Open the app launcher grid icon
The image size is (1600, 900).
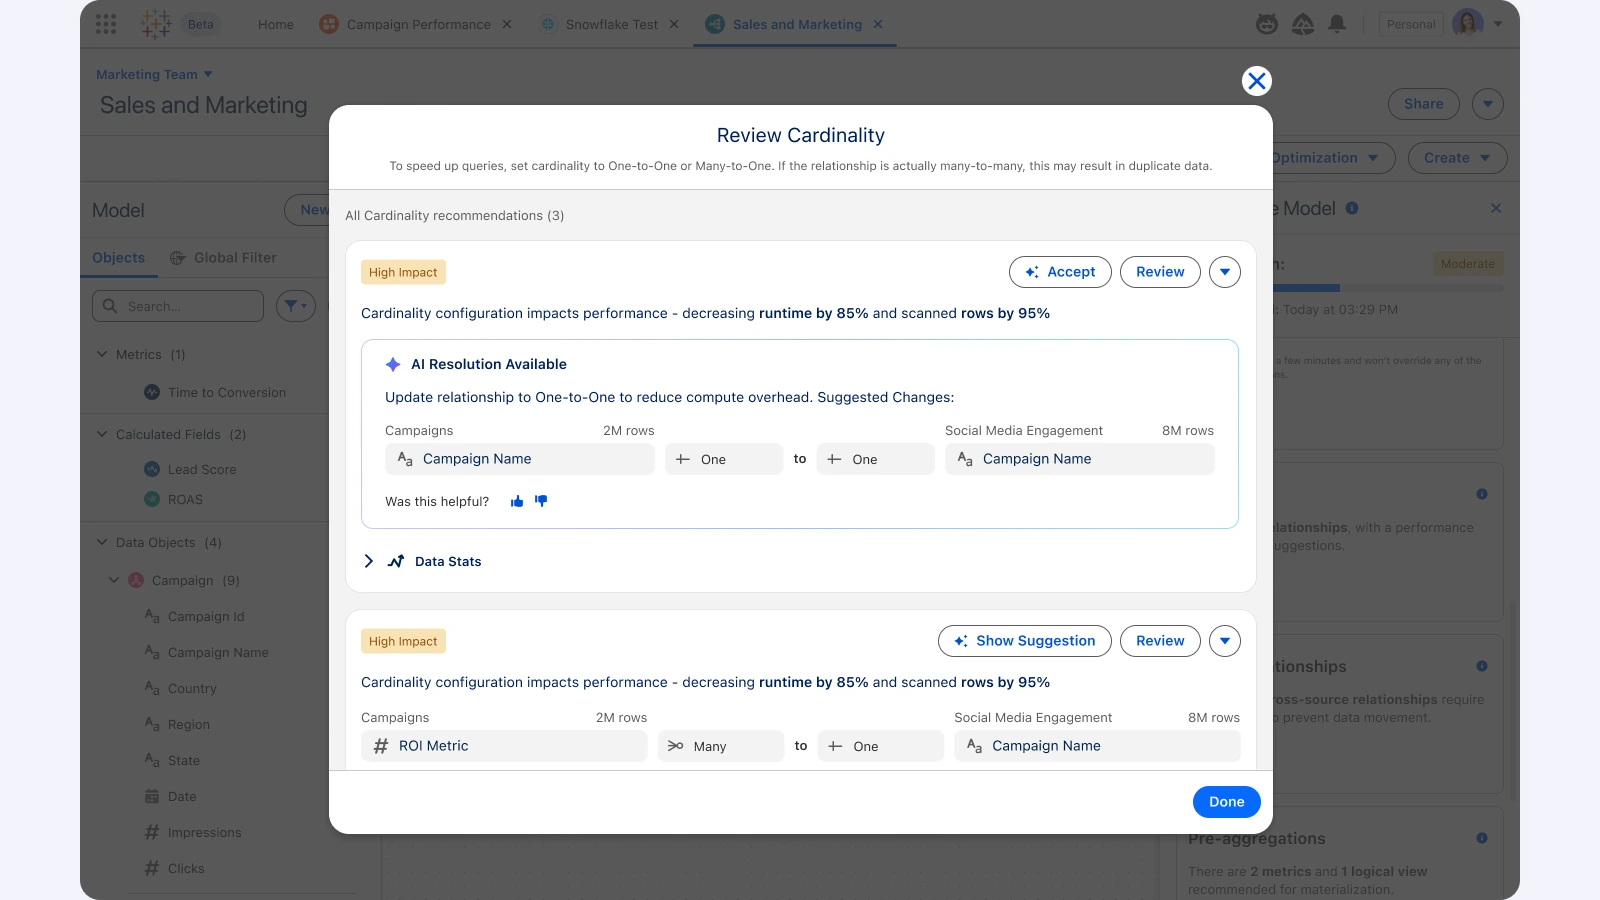106,24
